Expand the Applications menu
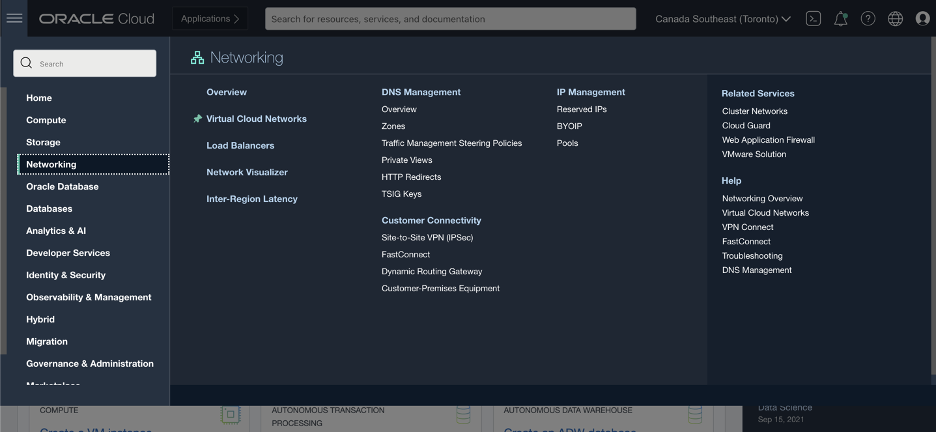The width and height of the screenshot is (936, 432). tap(210, 18)
